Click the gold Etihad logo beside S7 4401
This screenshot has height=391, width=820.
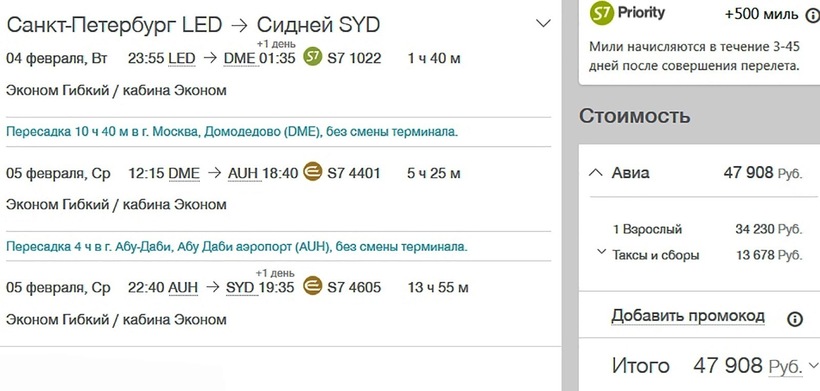tap(312, 171)
